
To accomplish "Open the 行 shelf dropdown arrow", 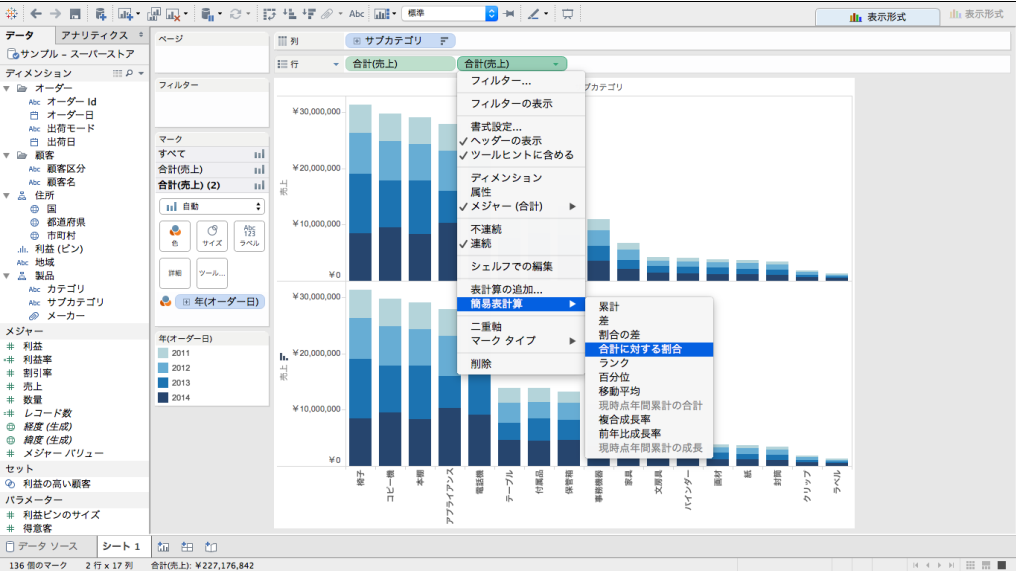I will pyautogui.click(x=336, y=64).
